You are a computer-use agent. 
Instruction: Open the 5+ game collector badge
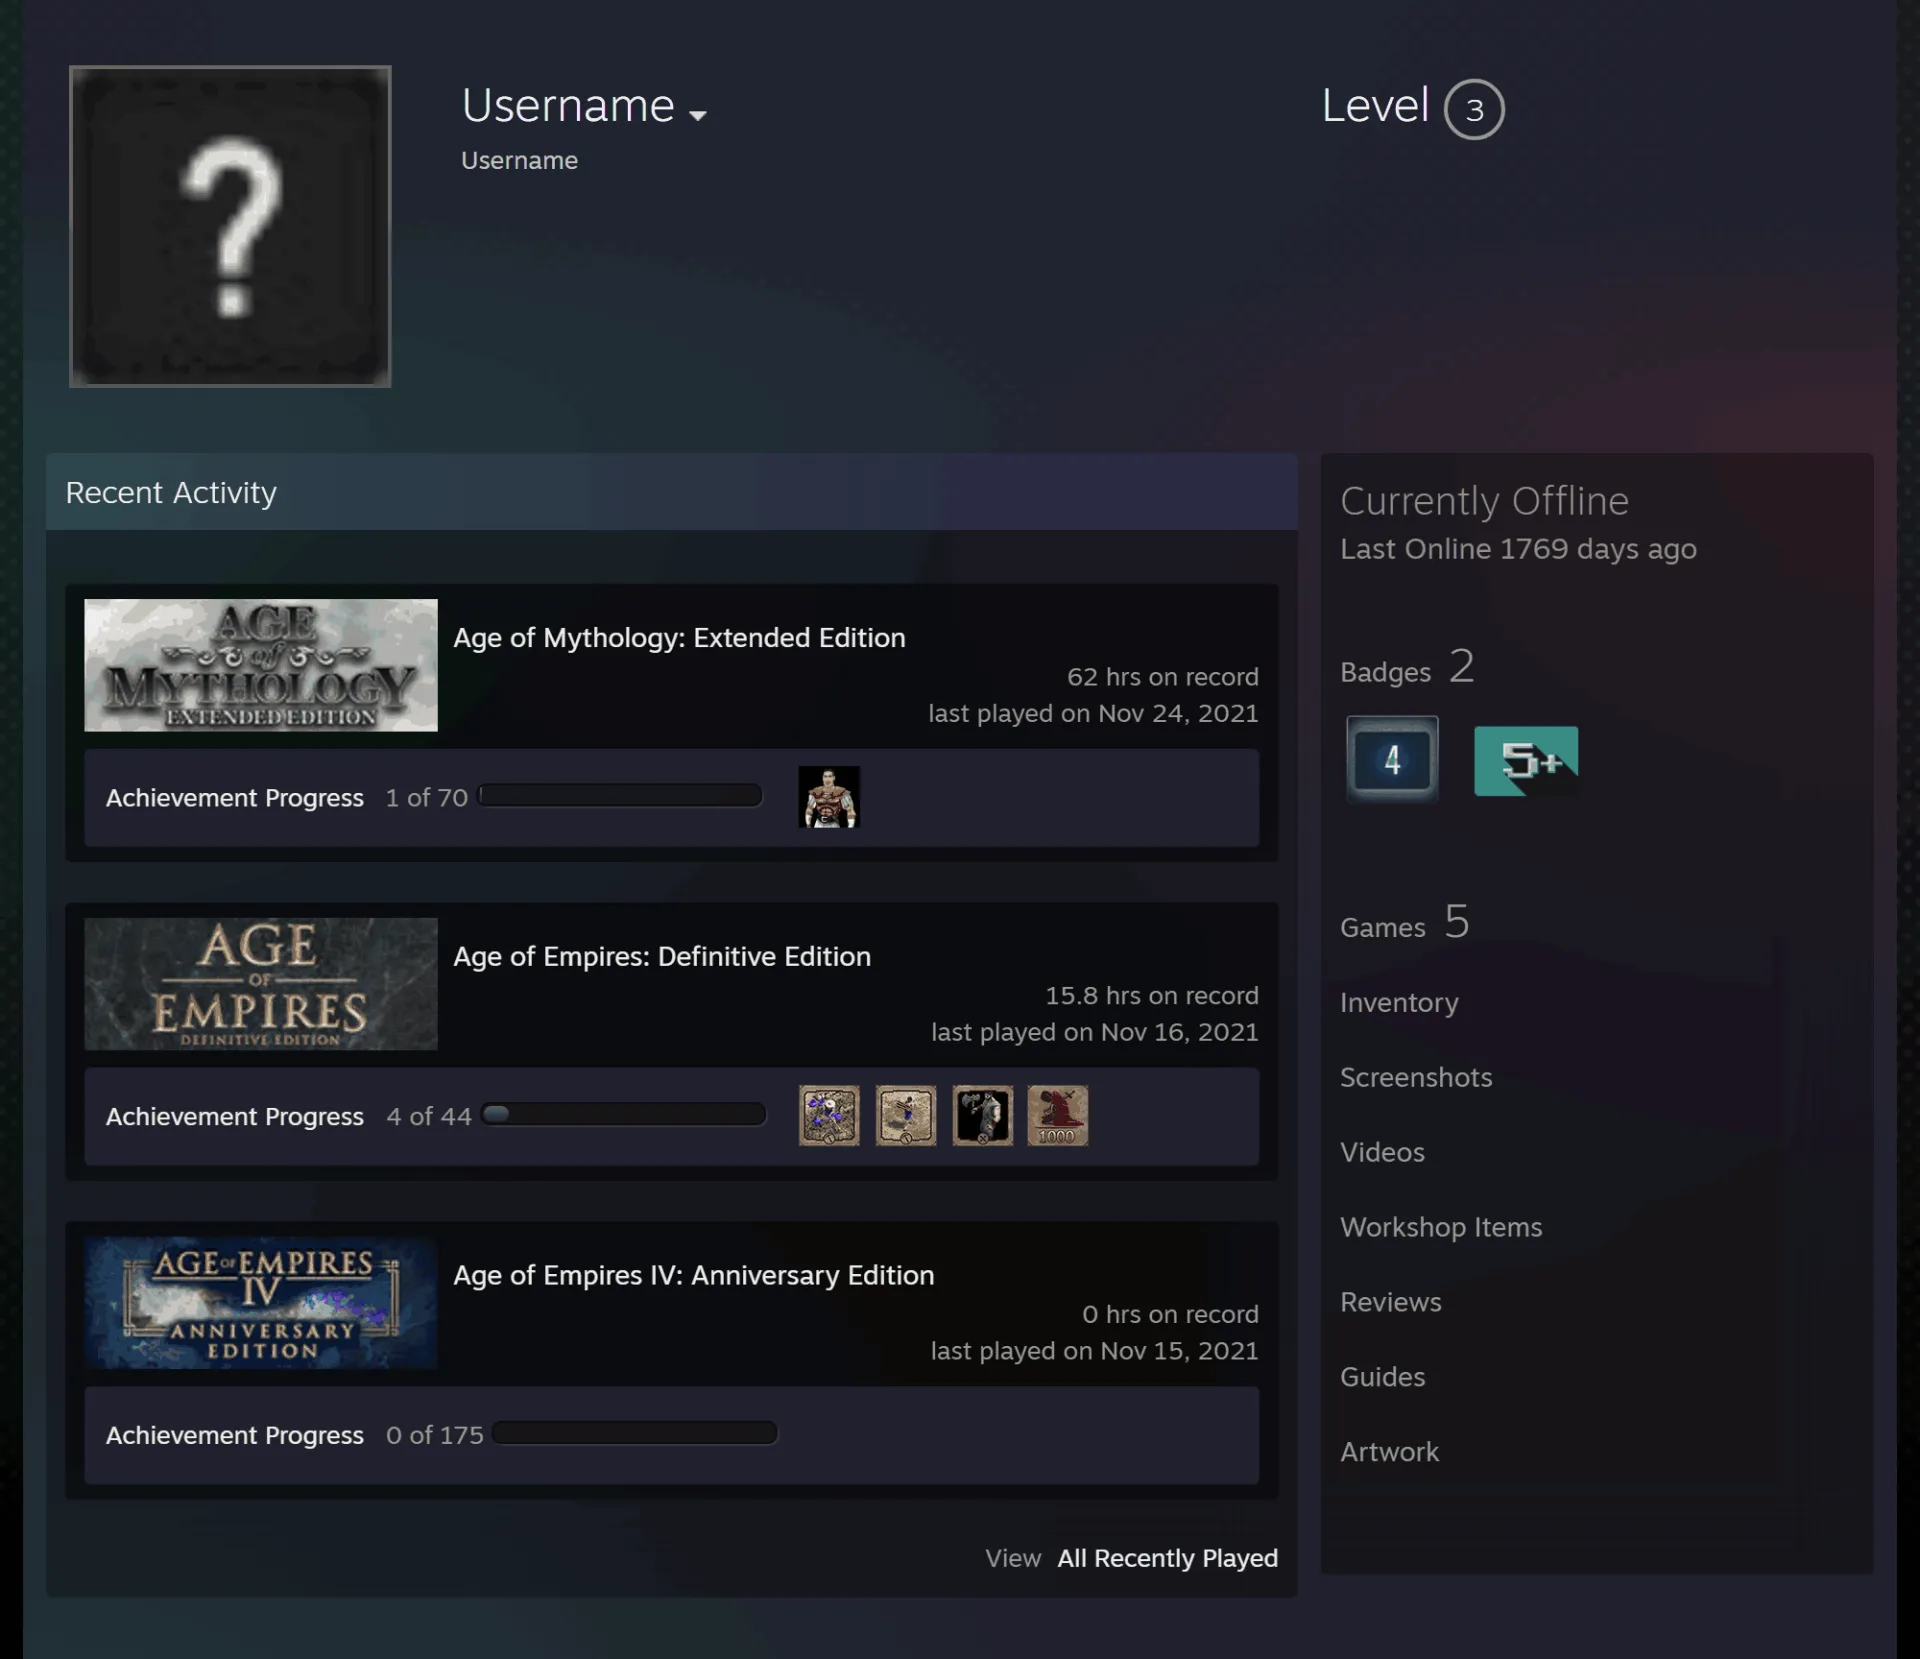coord(1526,761)
